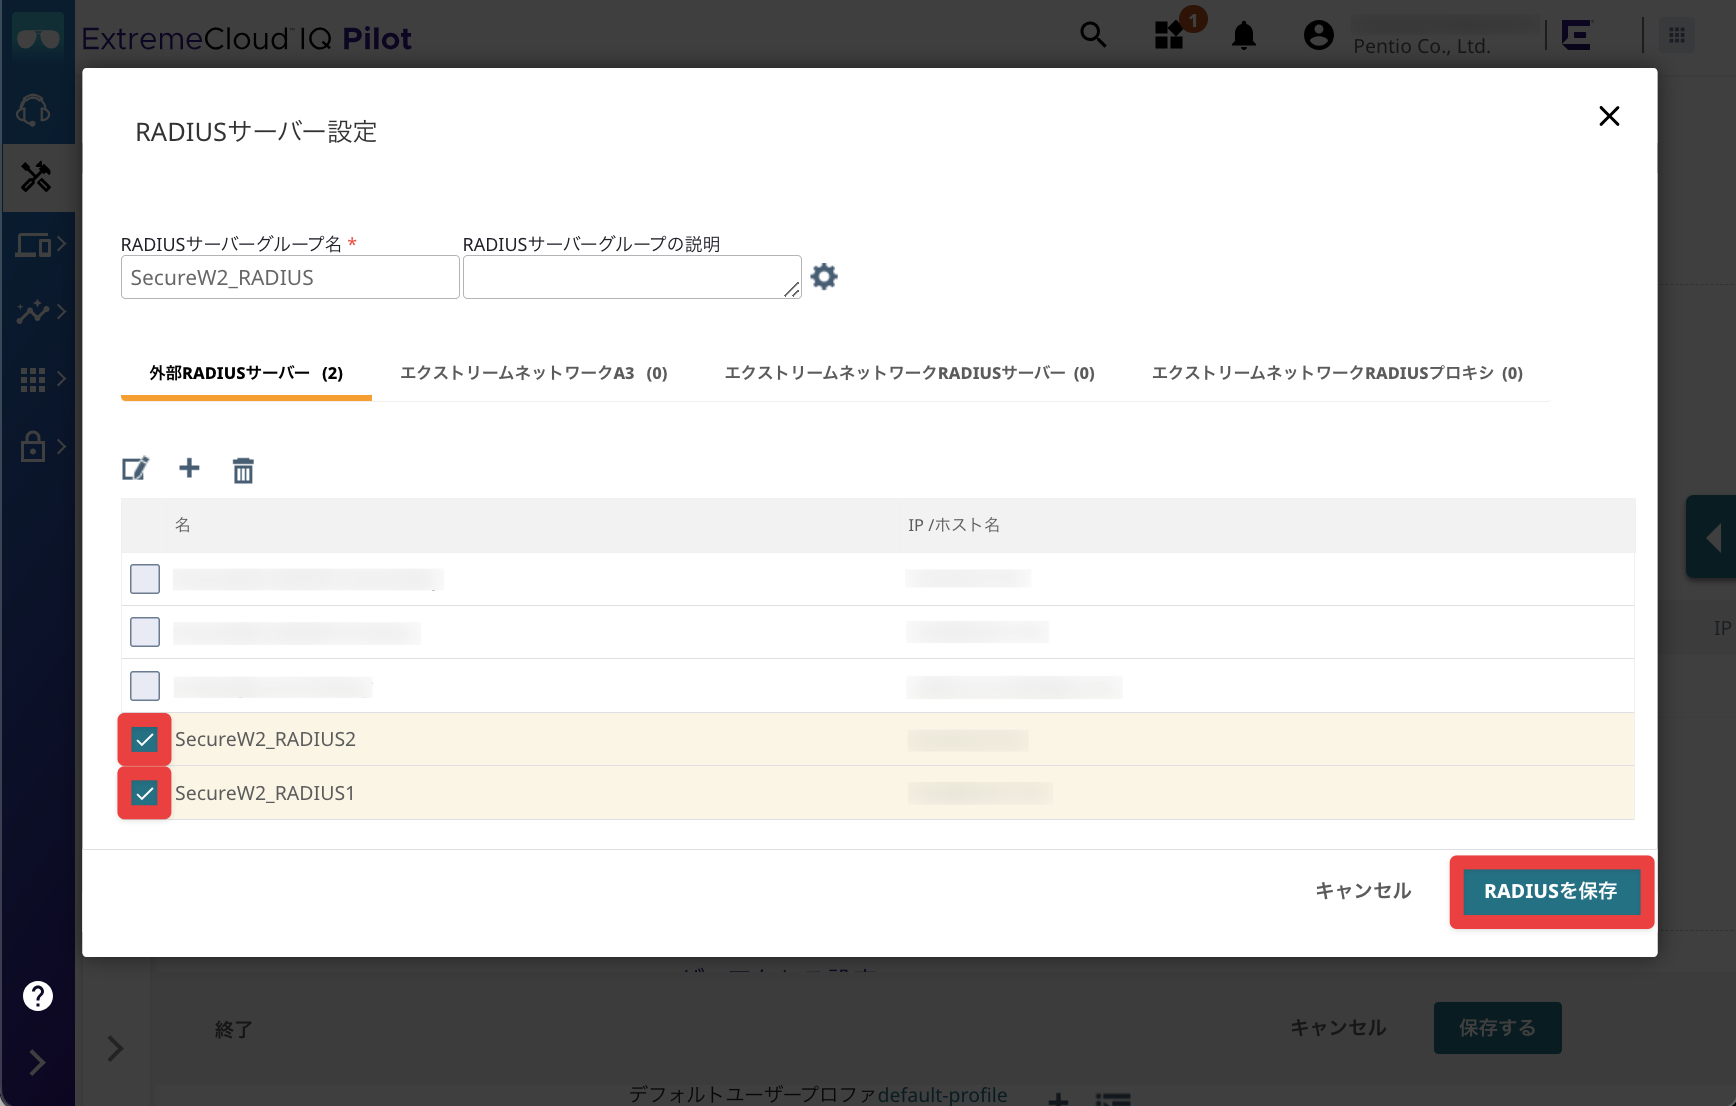Click キャンセル in the RADIUS dialog
The height and width of the screenshot is (1106, 1736).
click(x=1363, y=891)
